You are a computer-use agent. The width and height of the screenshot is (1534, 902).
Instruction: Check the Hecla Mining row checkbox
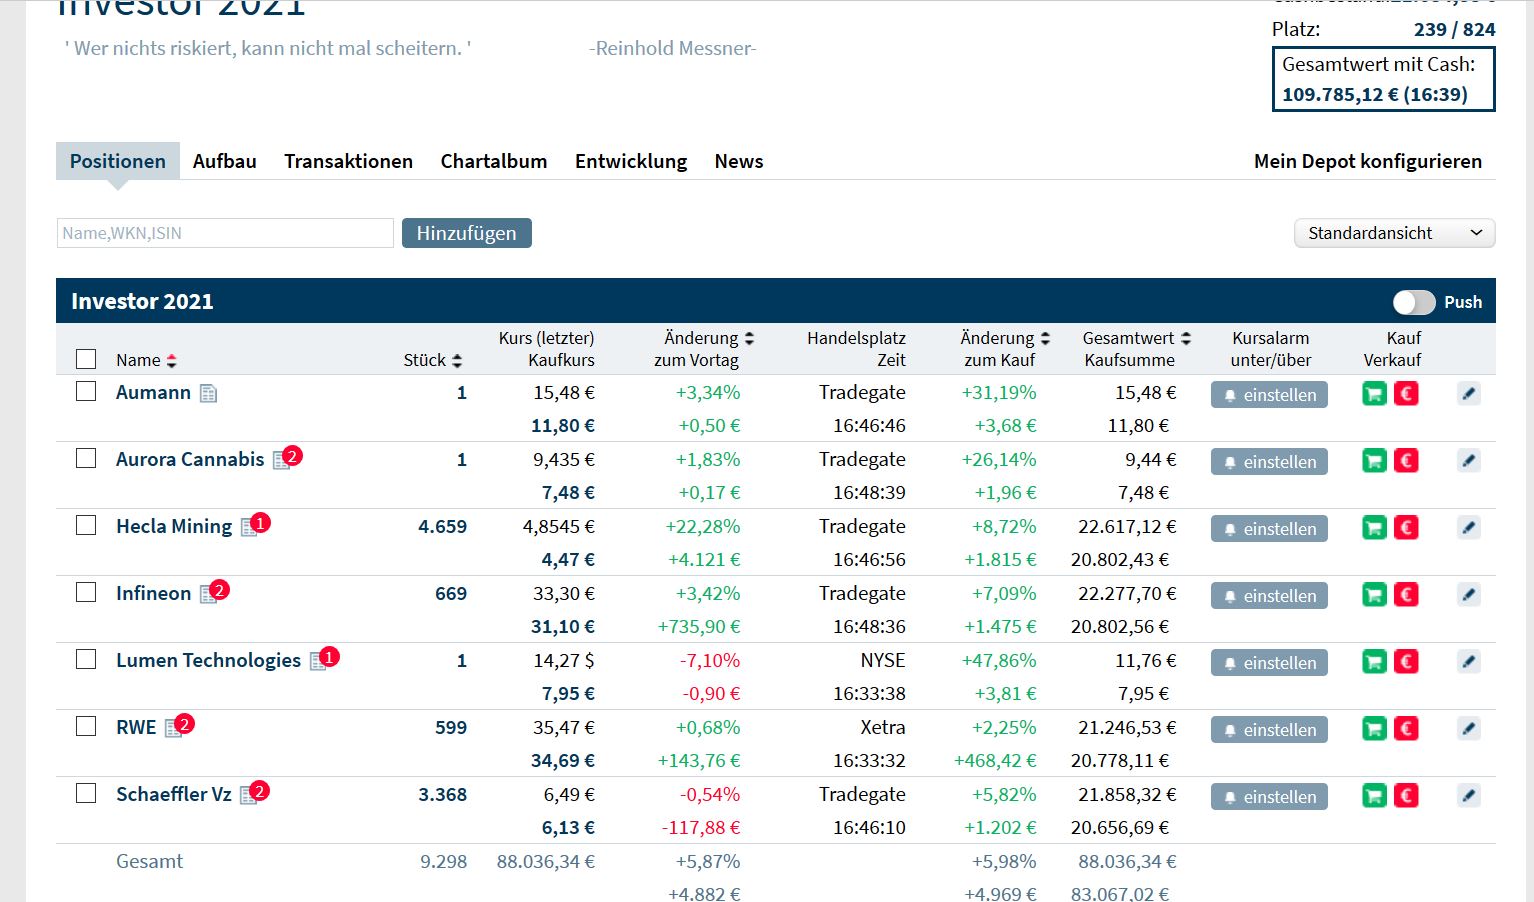click(87, 526)
